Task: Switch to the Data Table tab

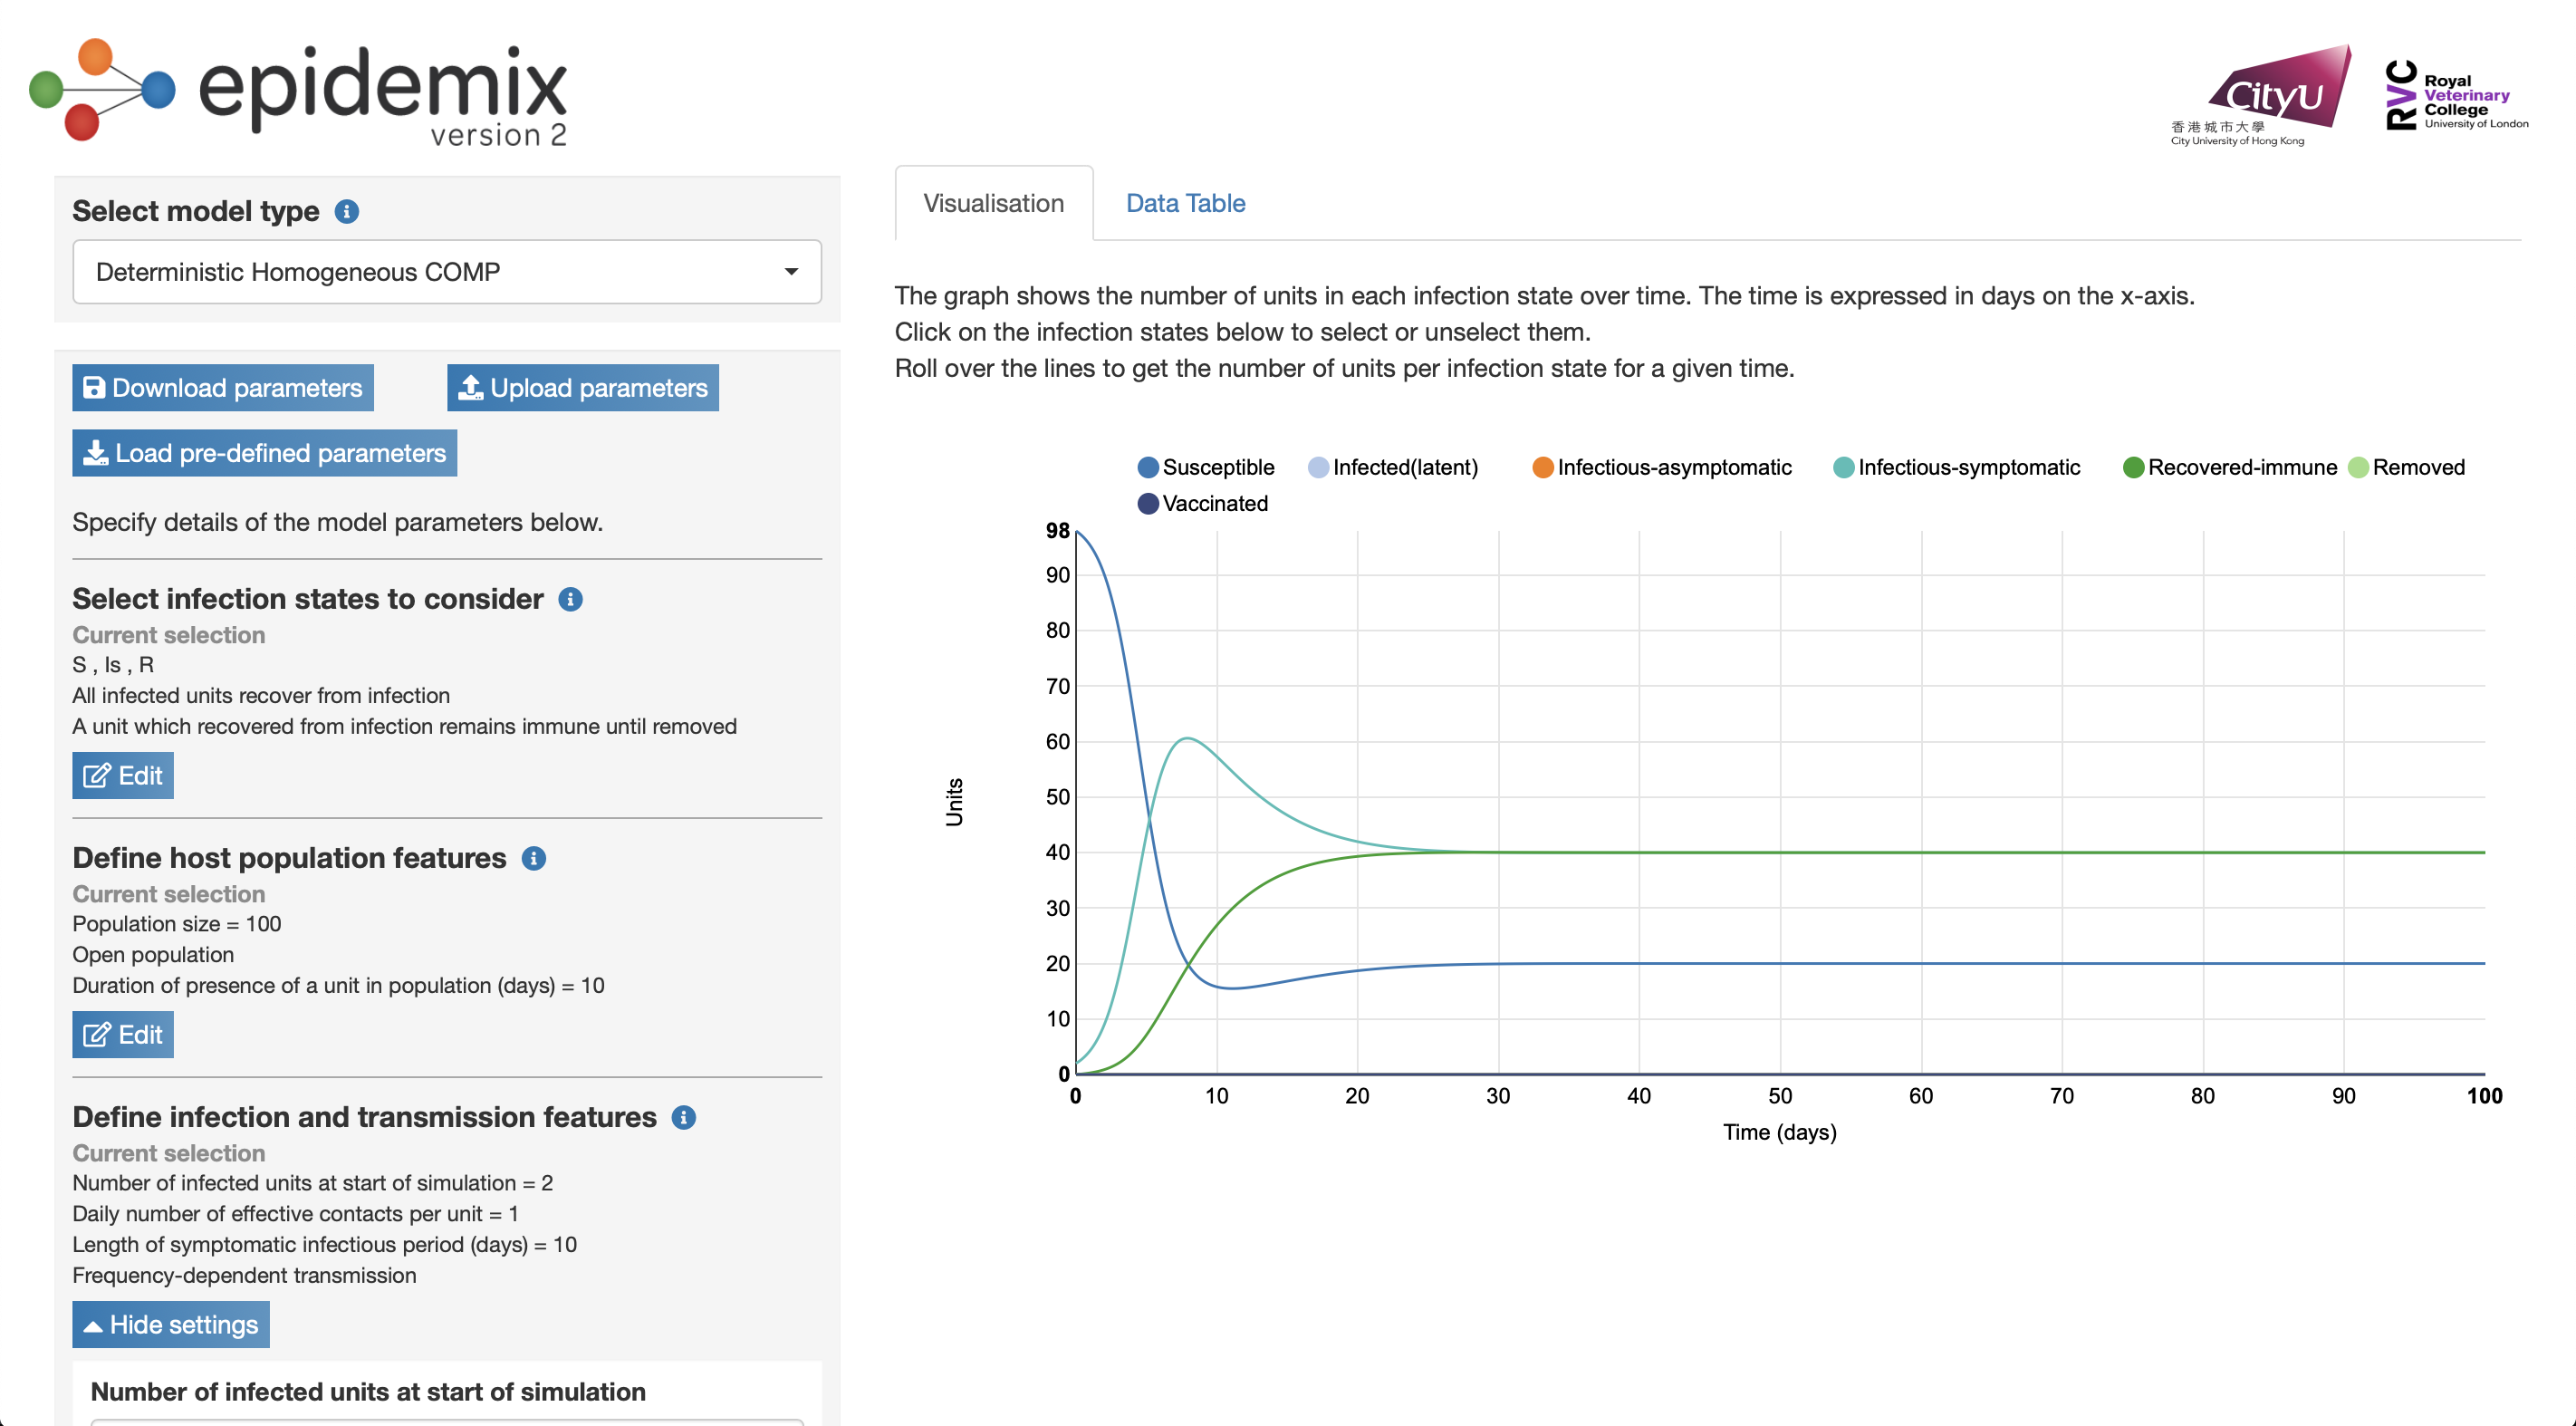Action: click(x=1185, y=203)
